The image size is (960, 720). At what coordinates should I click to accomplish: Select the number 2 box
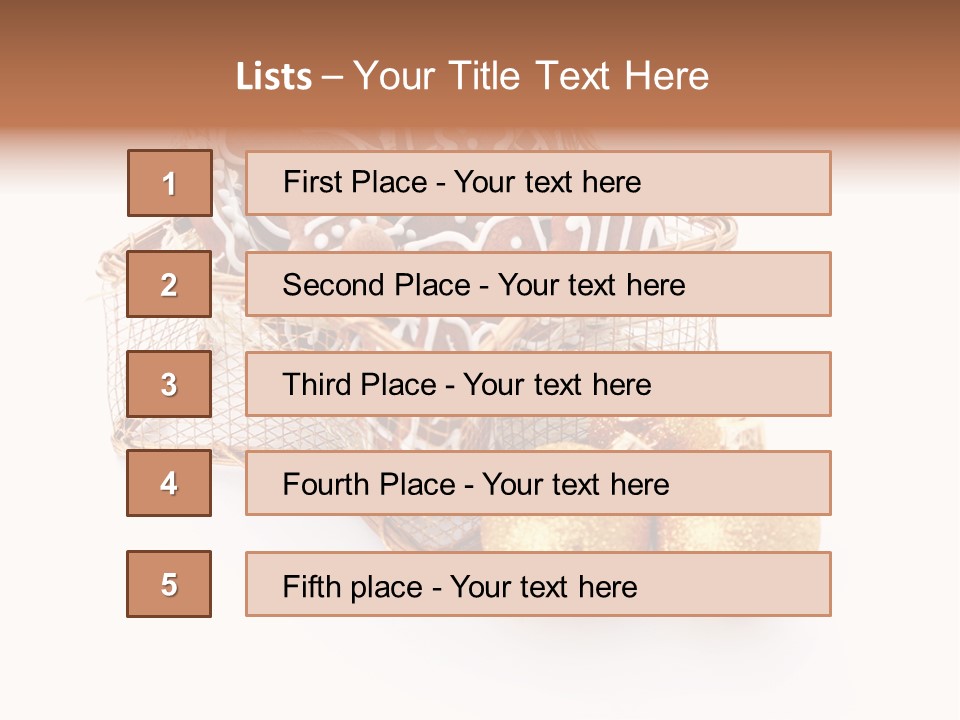[x=169, y=284]
